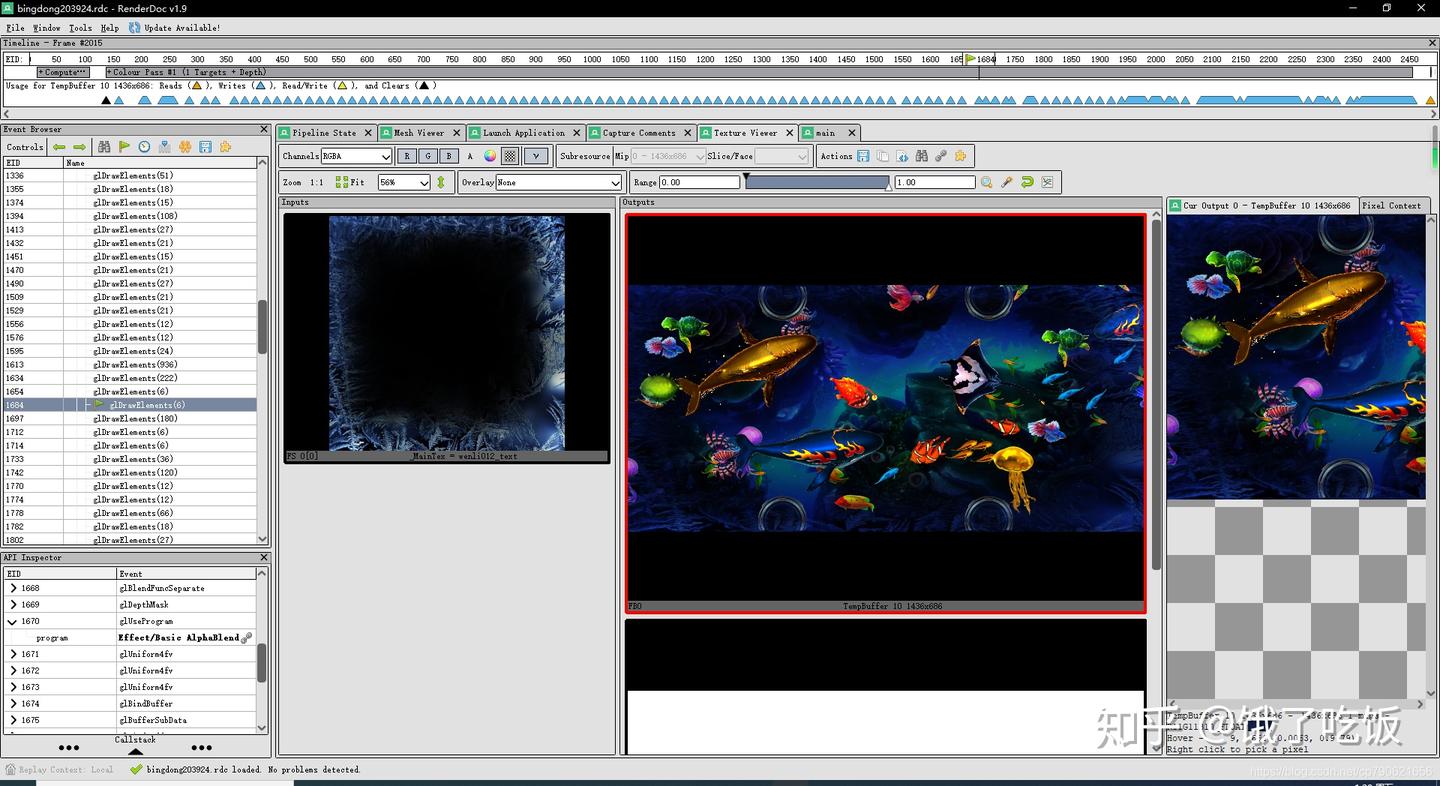Viewport: 1440px width, 786px height.
Task: Click the find event binoculars icon
Action: tap(104, 147)
